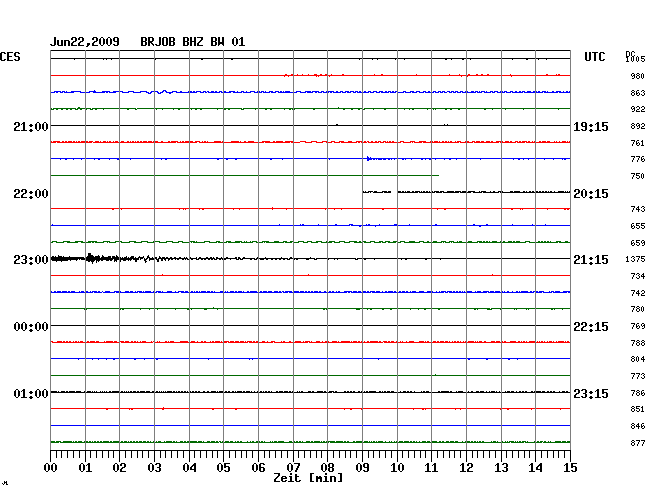Viewport: 650px width, 494px height.
Task: Click the short black segment before the 20:15 trace gap
Action: coord(377,192)
